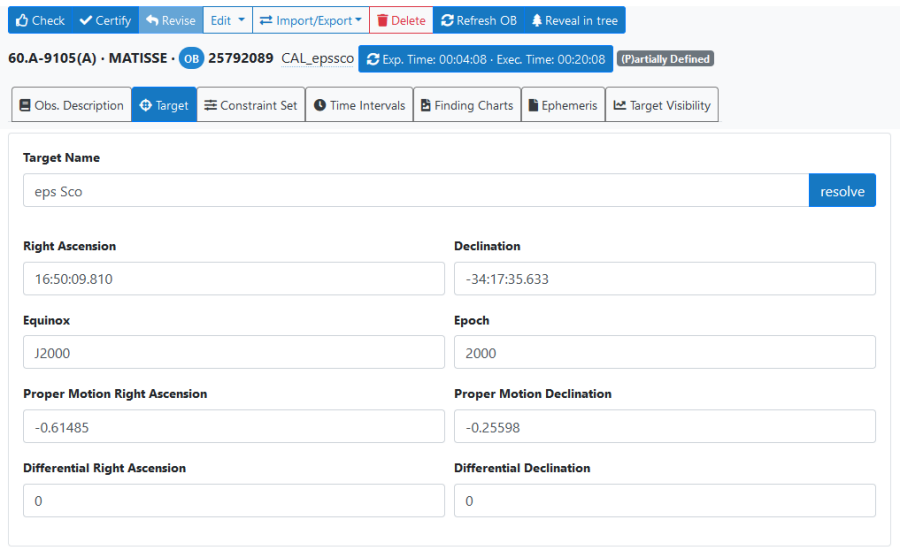Go to the Time Intervals tab
900x558 pixels.
click(x=359, y=105)
